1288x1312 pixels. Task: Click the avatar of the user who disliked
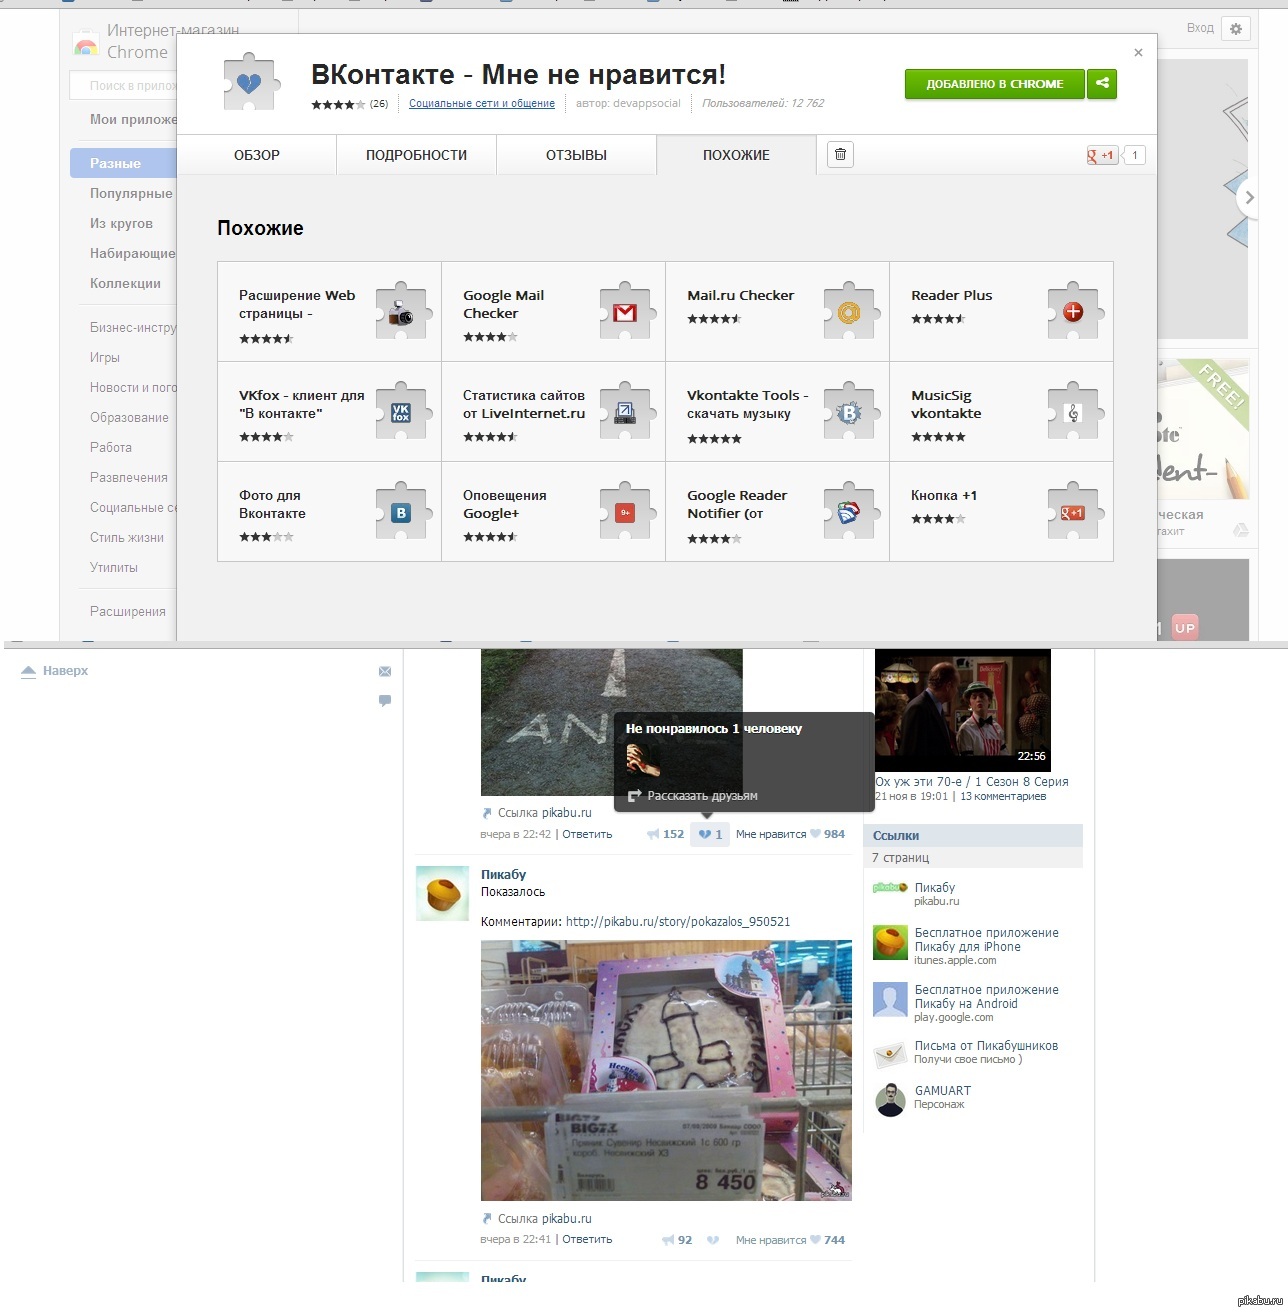[x=643, y=761]
